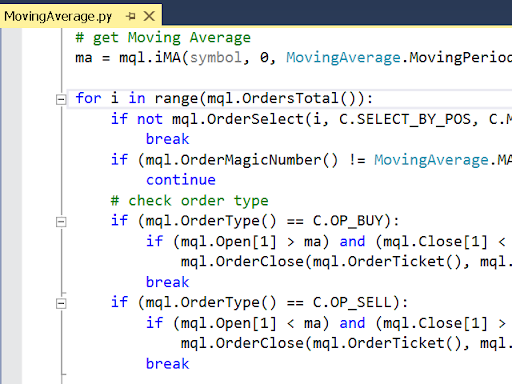Place cursor on the continue keyword
Viewport: 512px width, 384px height.
(181, 180)
